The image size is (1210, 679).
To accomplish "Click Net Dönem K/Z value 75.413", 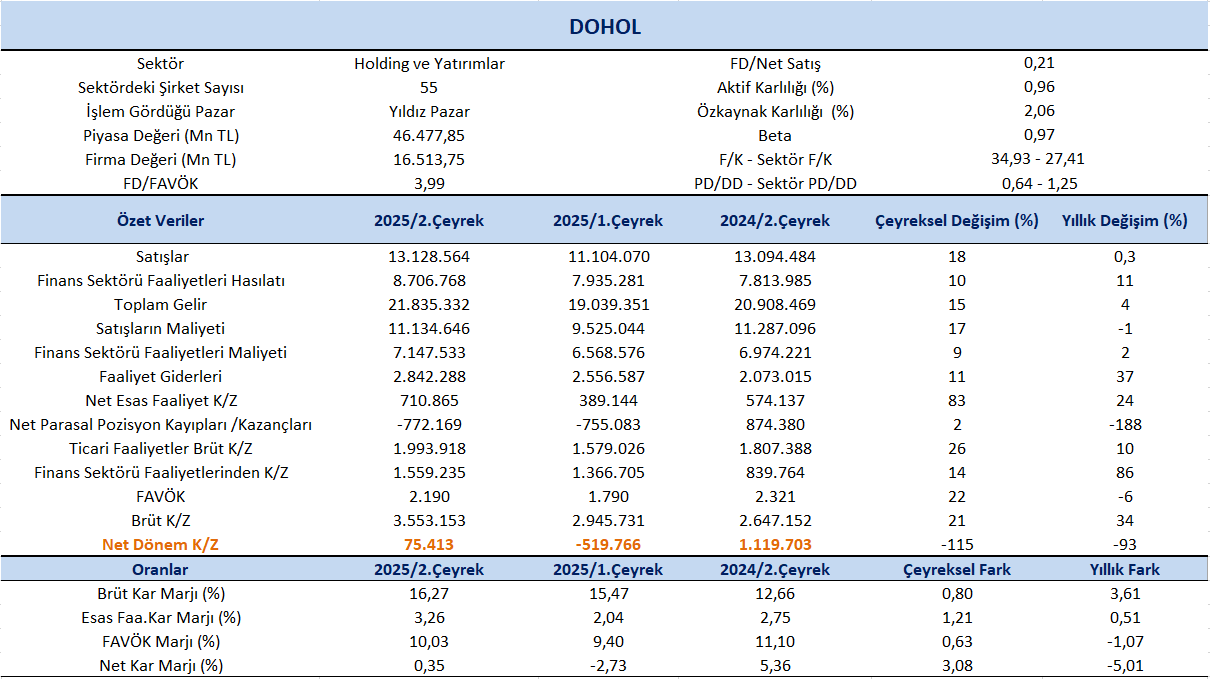I will 429,545.
